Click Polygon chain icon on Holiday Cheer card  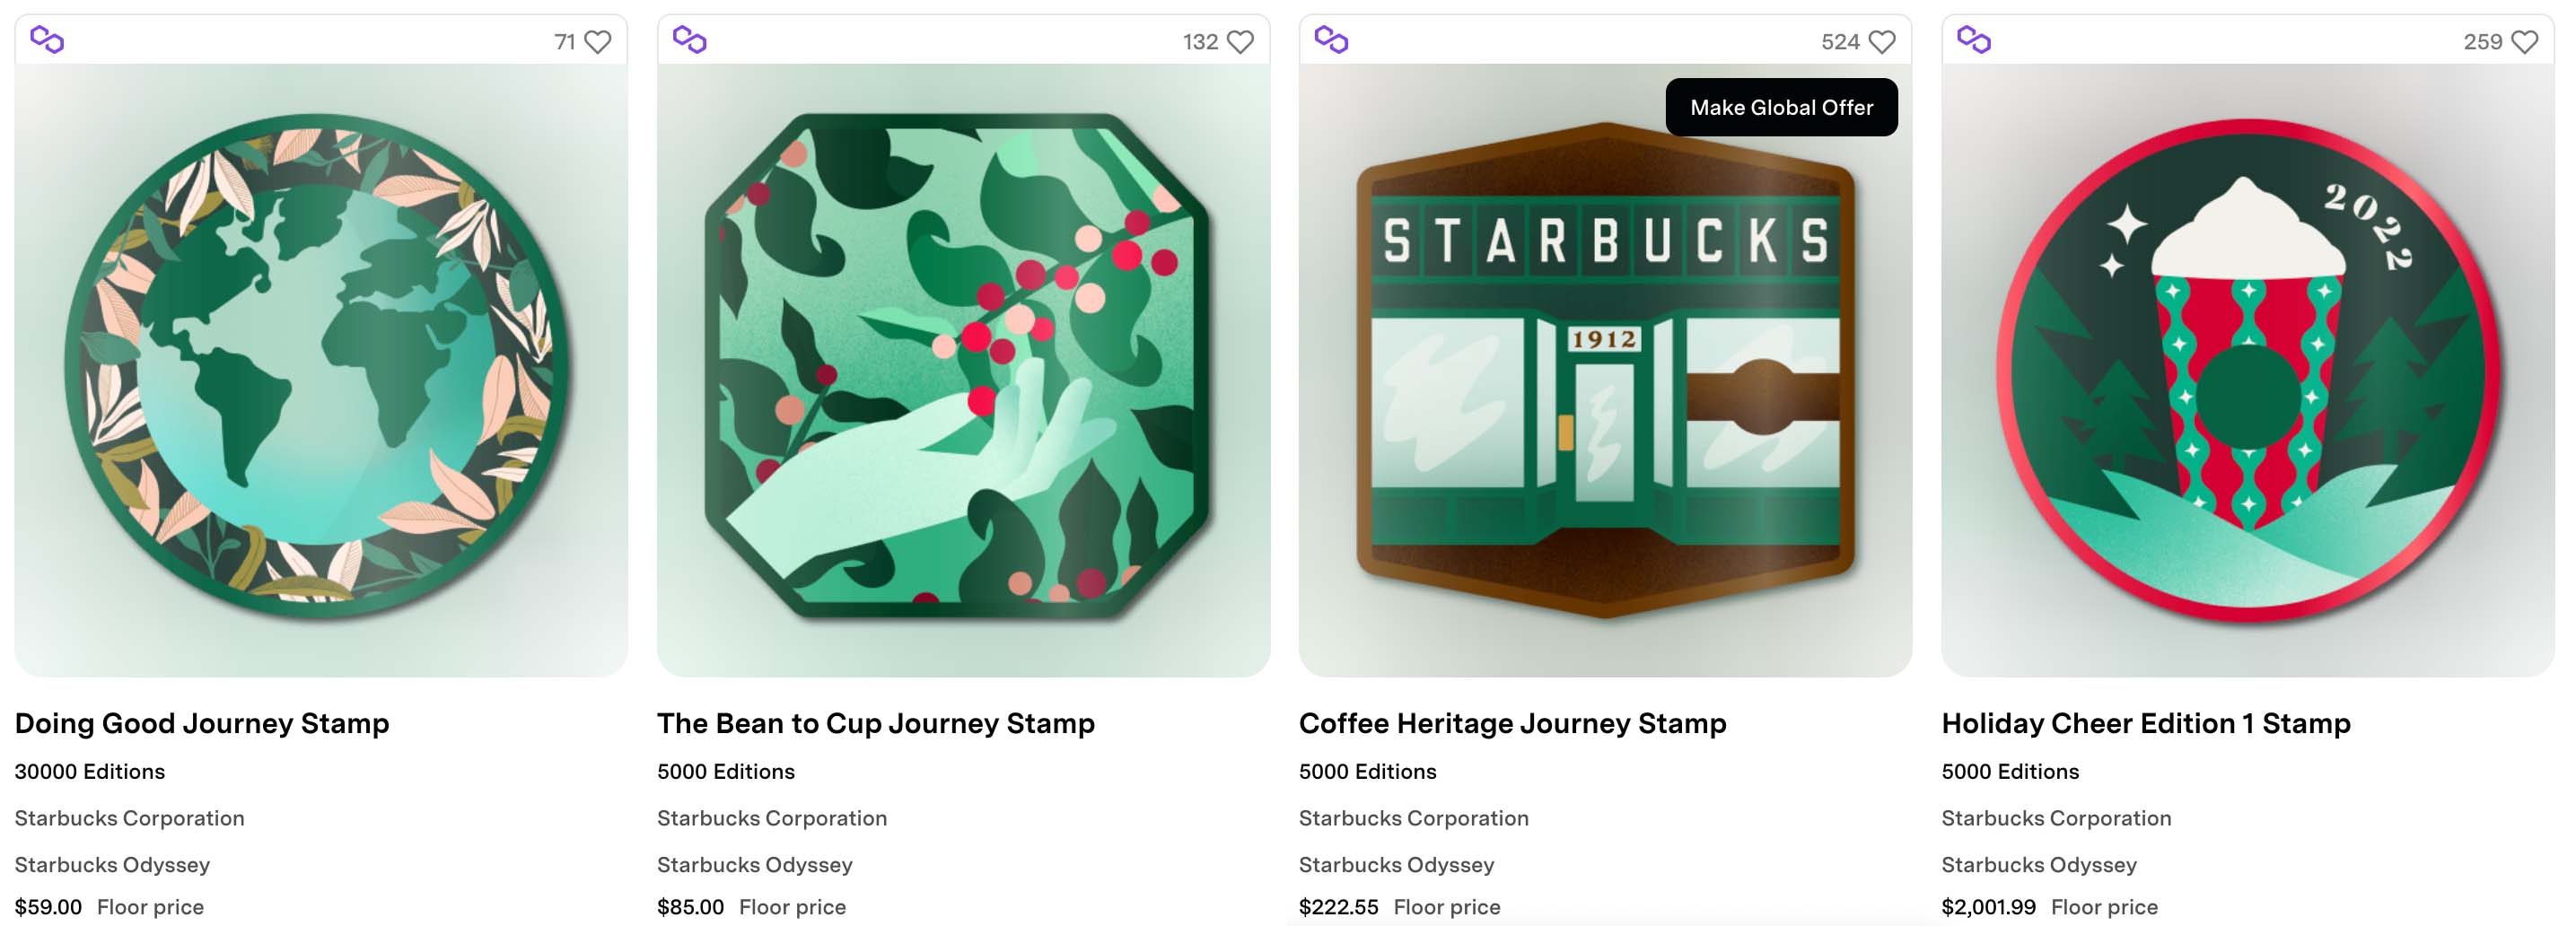click(x=1974, y=40)
